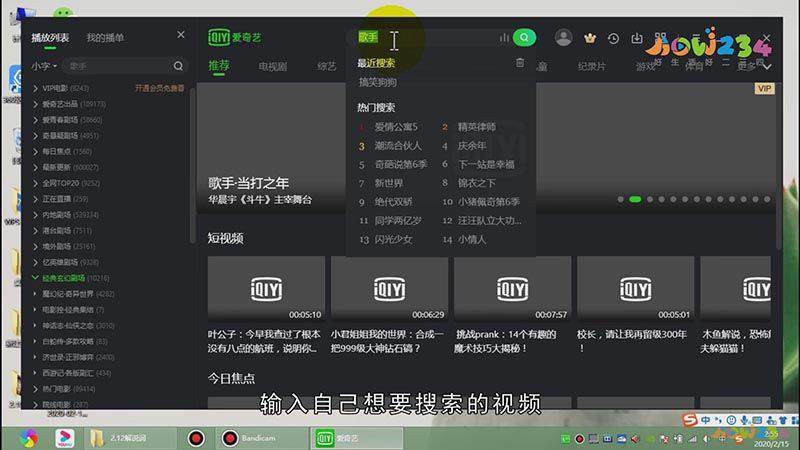Open short video thumbnail with duration 00:07:57

tap(513, 289)
